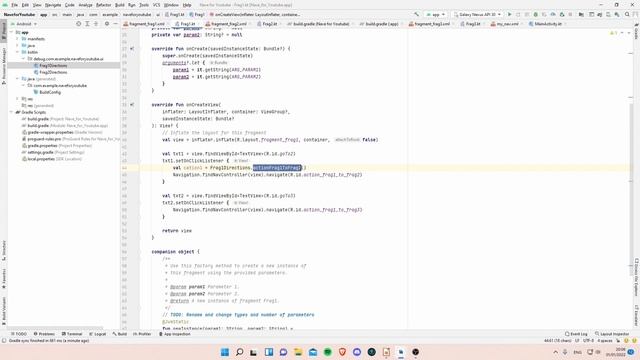The image size is (640, 360).
Task: Expand the res folder
Action: 18,99
